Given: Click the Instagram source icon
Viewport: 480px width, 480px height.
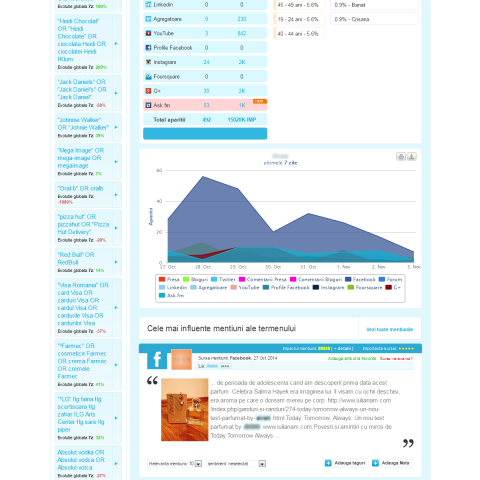Looking at the screenshot, I should click(x=148, y=62).
